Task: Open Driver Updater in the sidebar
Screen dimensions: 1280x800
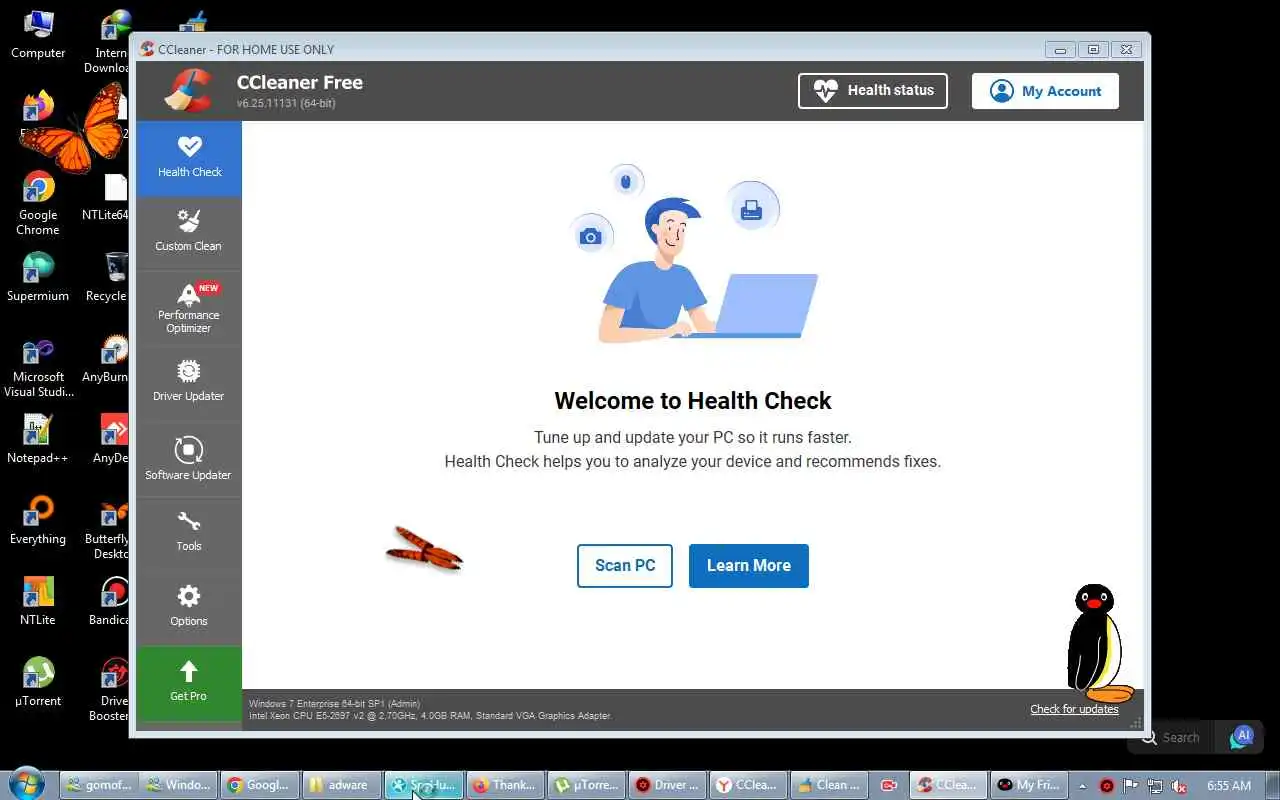Action: [189, 383]
